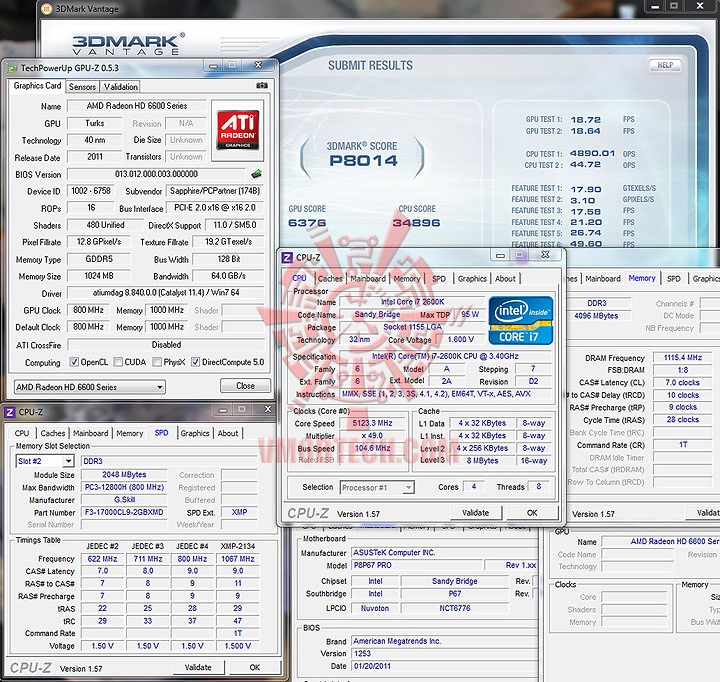Open the Mainboard tab in front CPU-Z window
Viewport: 720px width, 682px height.
(368, 279)
